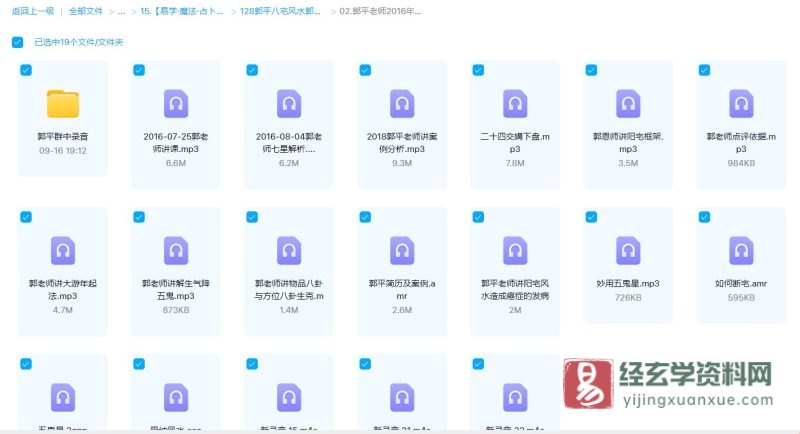Toggle the select-all checkbox for 19 files
Image resolution: width=800 pixels, height=434 pixels.
[17, 42]
